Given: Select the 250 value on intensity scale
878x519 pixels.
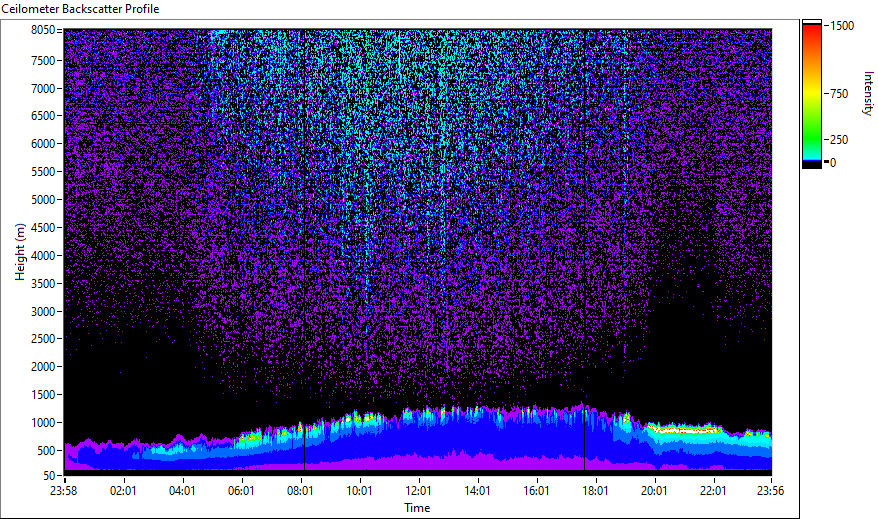Looking at the screenshot, I should point(839,140).
